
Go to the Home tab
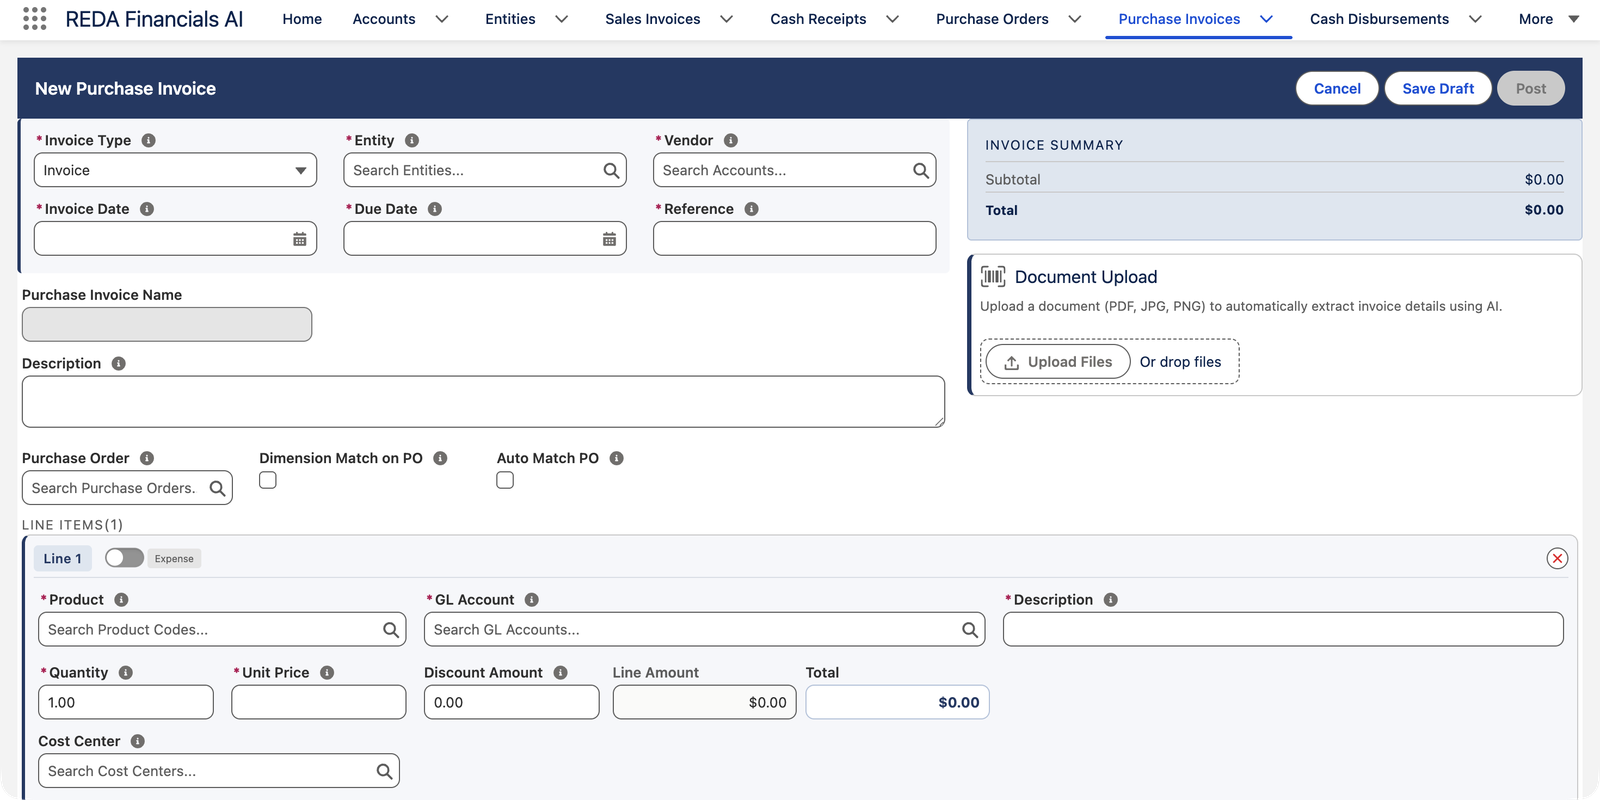302,19
